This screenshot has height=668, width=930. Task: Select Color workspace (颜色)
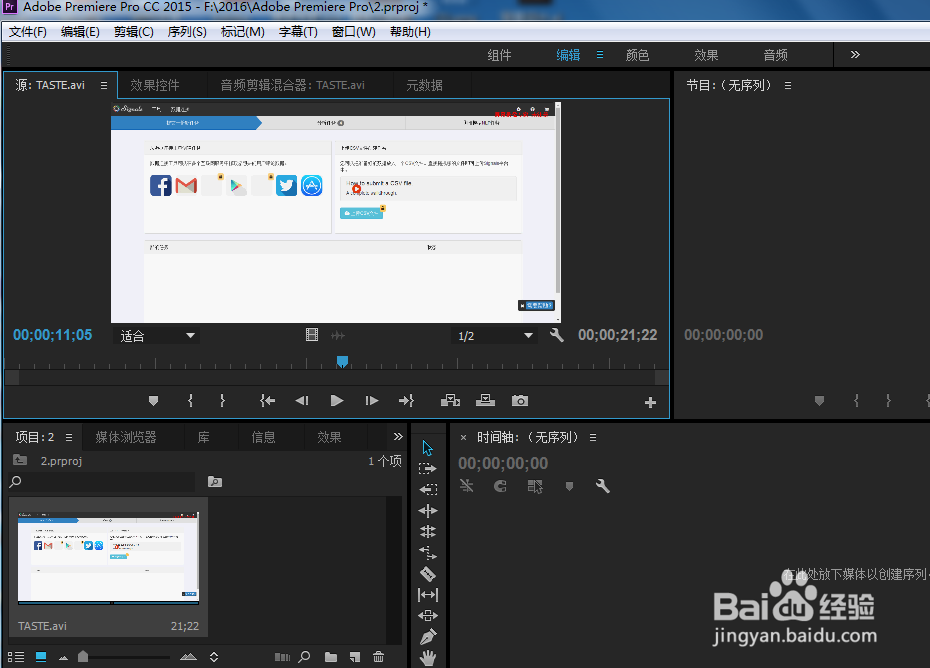[638, 55]
